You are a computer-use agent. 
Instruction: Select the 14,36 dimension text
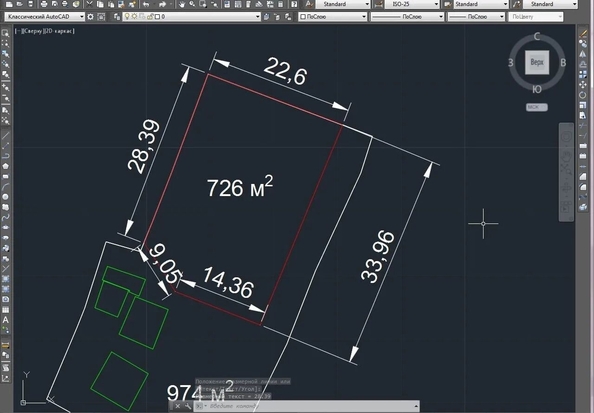pos(228,283)
